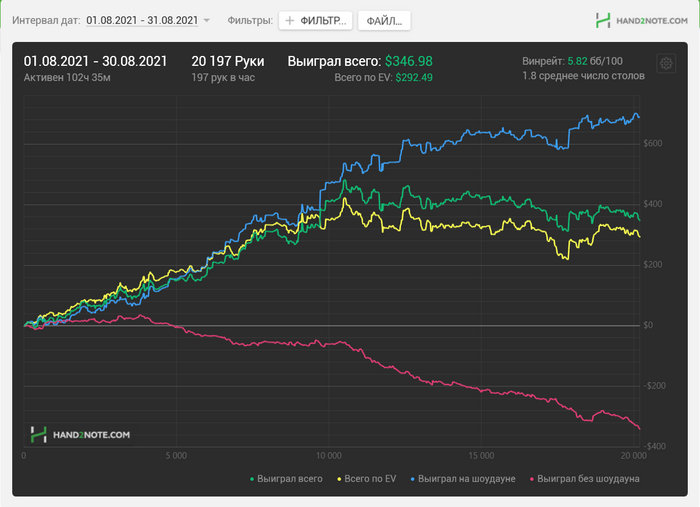700x507 pixels.
Task: Click the yellow dot of Всего по EV legend
Action: point(339,479)
